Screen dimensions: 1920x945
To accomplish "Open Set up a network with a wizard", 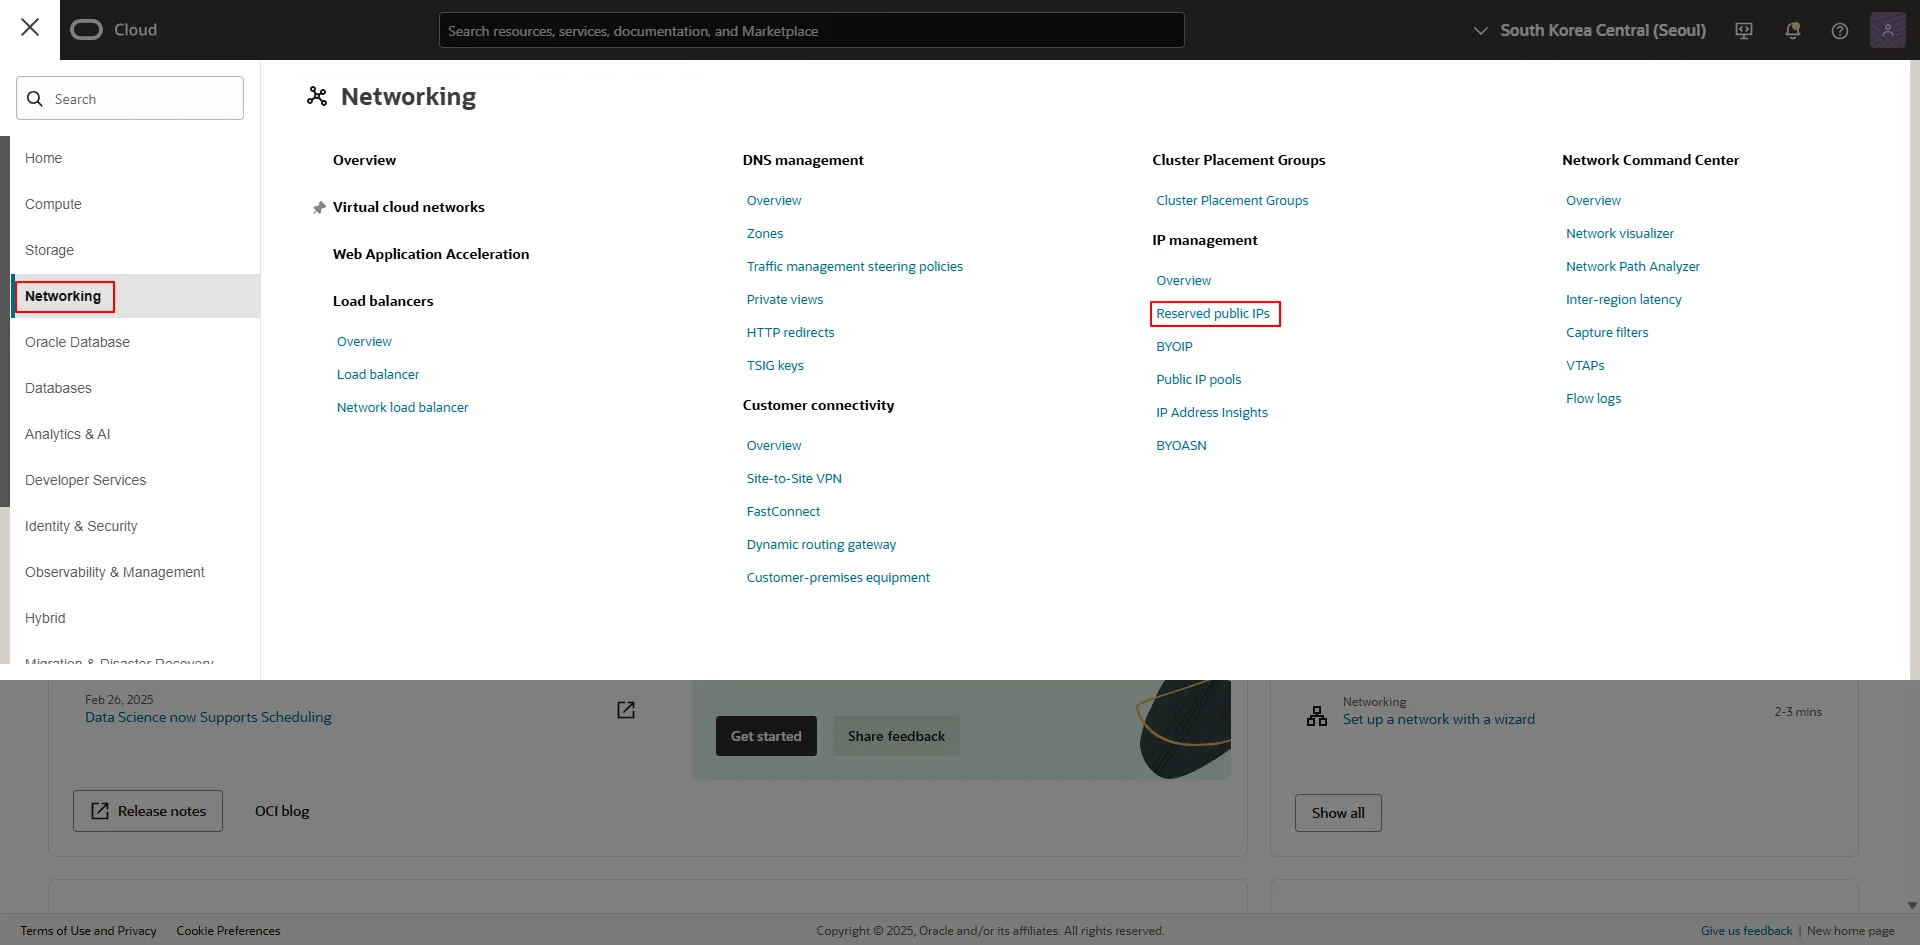I will (x=1438, y=719).
